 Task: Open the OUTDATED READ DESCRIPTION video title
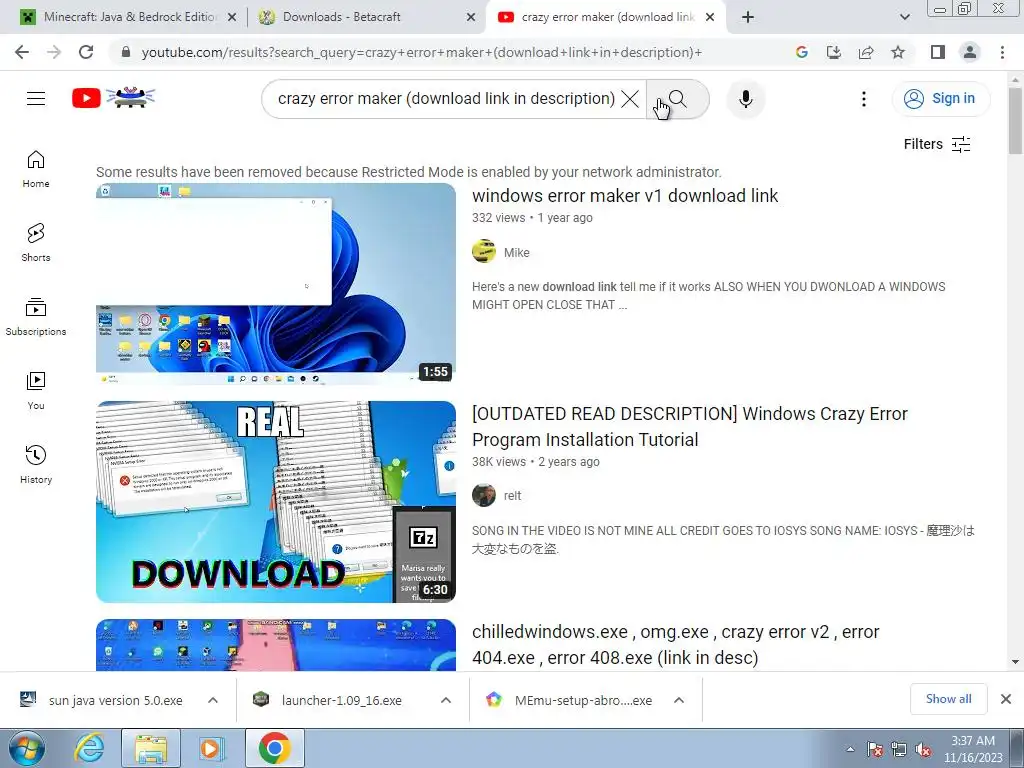pyautogui.click(x=690, y=426)
